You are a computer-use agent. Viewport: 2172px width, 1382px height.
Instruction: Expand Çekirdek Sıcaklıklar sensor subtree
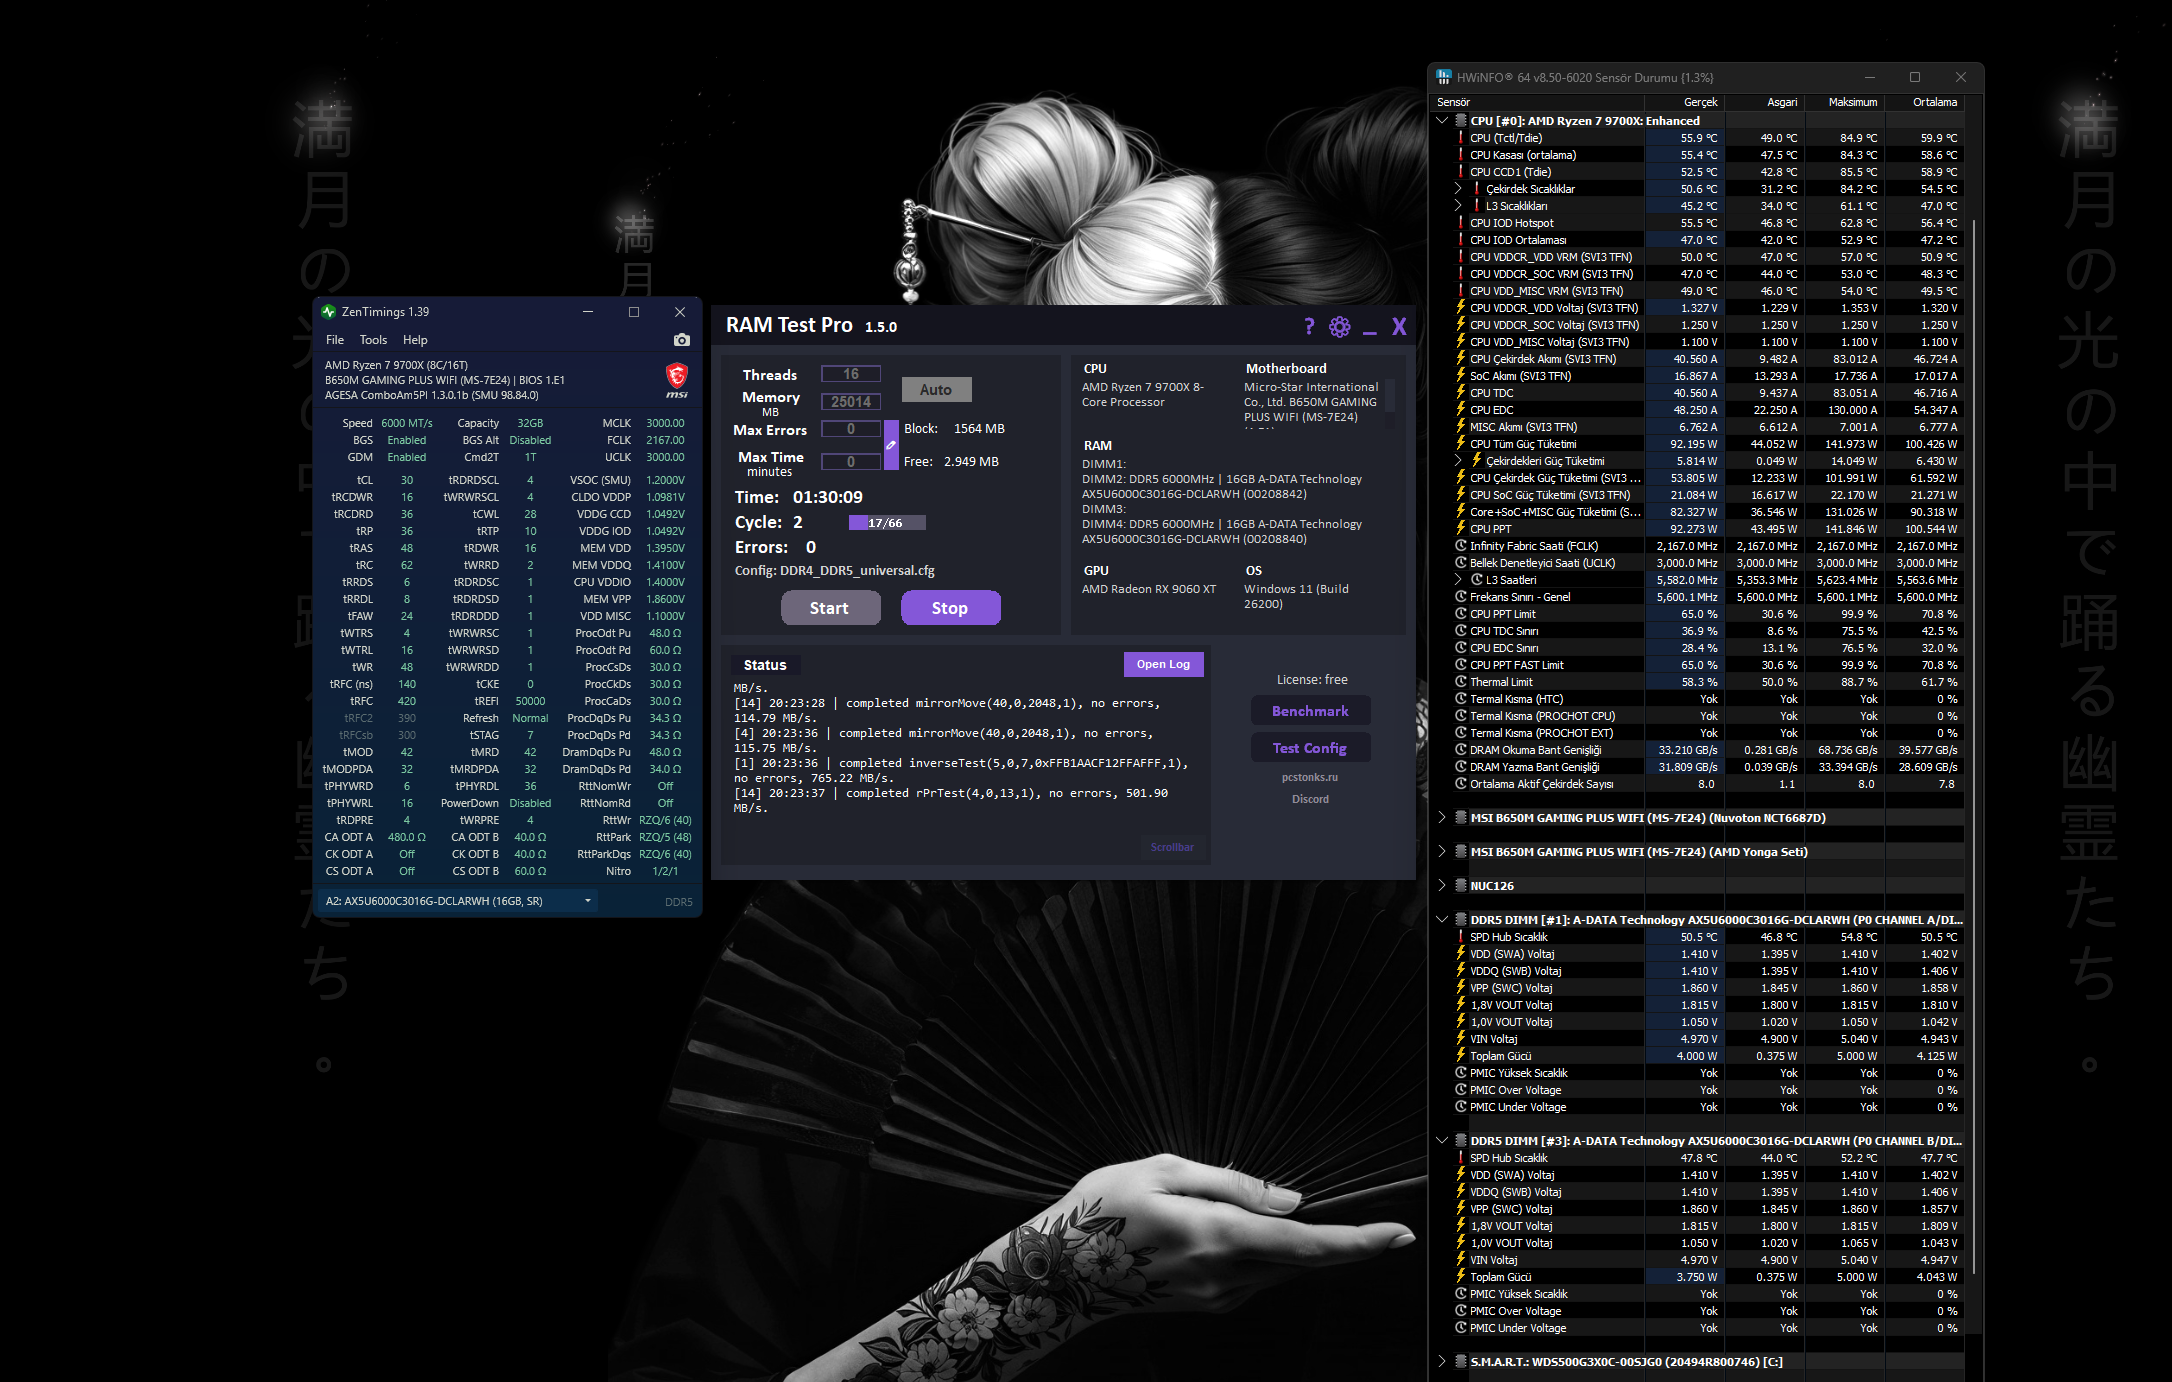pos(1458,189)
